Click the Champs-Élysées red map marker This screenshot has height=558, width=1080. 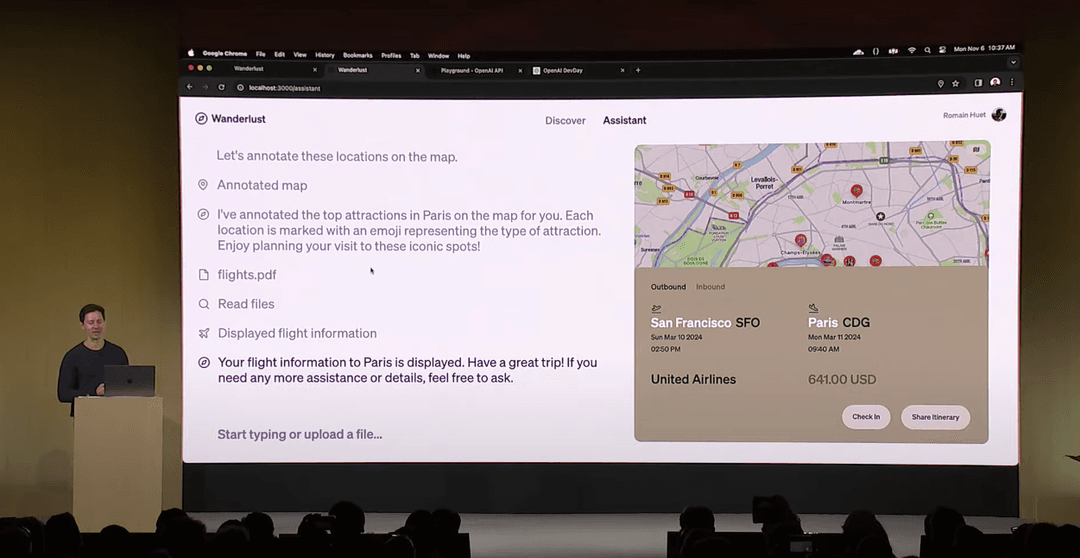pyautogui.click(x=801, y=240)
